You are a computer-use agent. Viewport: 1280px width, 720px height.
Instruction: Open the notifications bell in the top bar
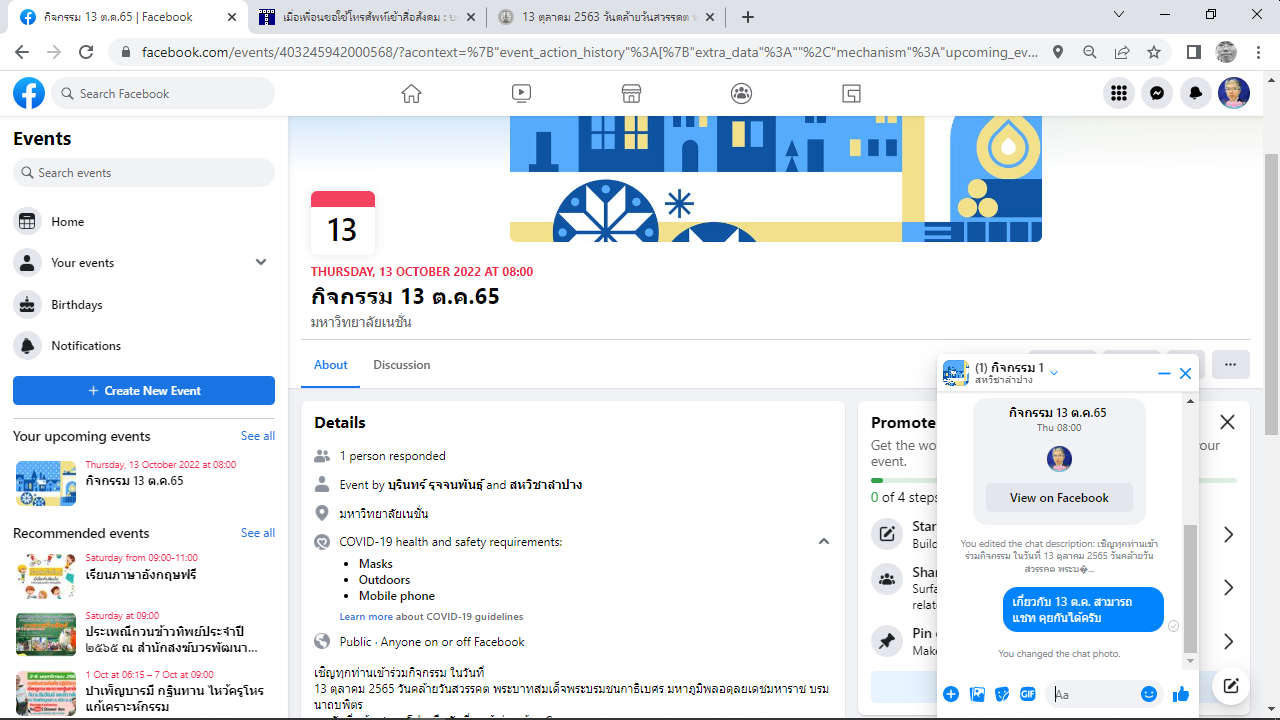1196,93
